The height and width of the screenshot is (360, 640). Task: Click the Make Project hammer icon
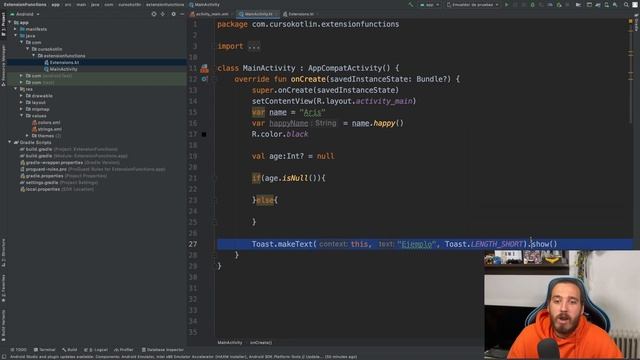(411, 4)
